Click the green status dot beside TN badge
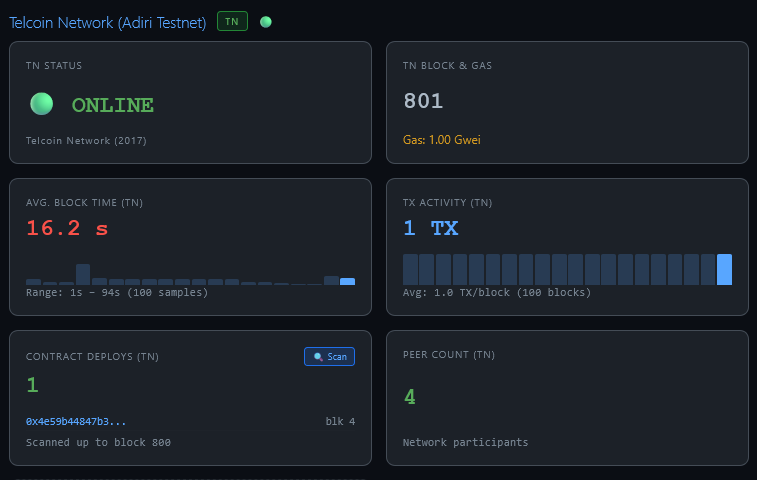757x480 pixels. click(266, 22)
